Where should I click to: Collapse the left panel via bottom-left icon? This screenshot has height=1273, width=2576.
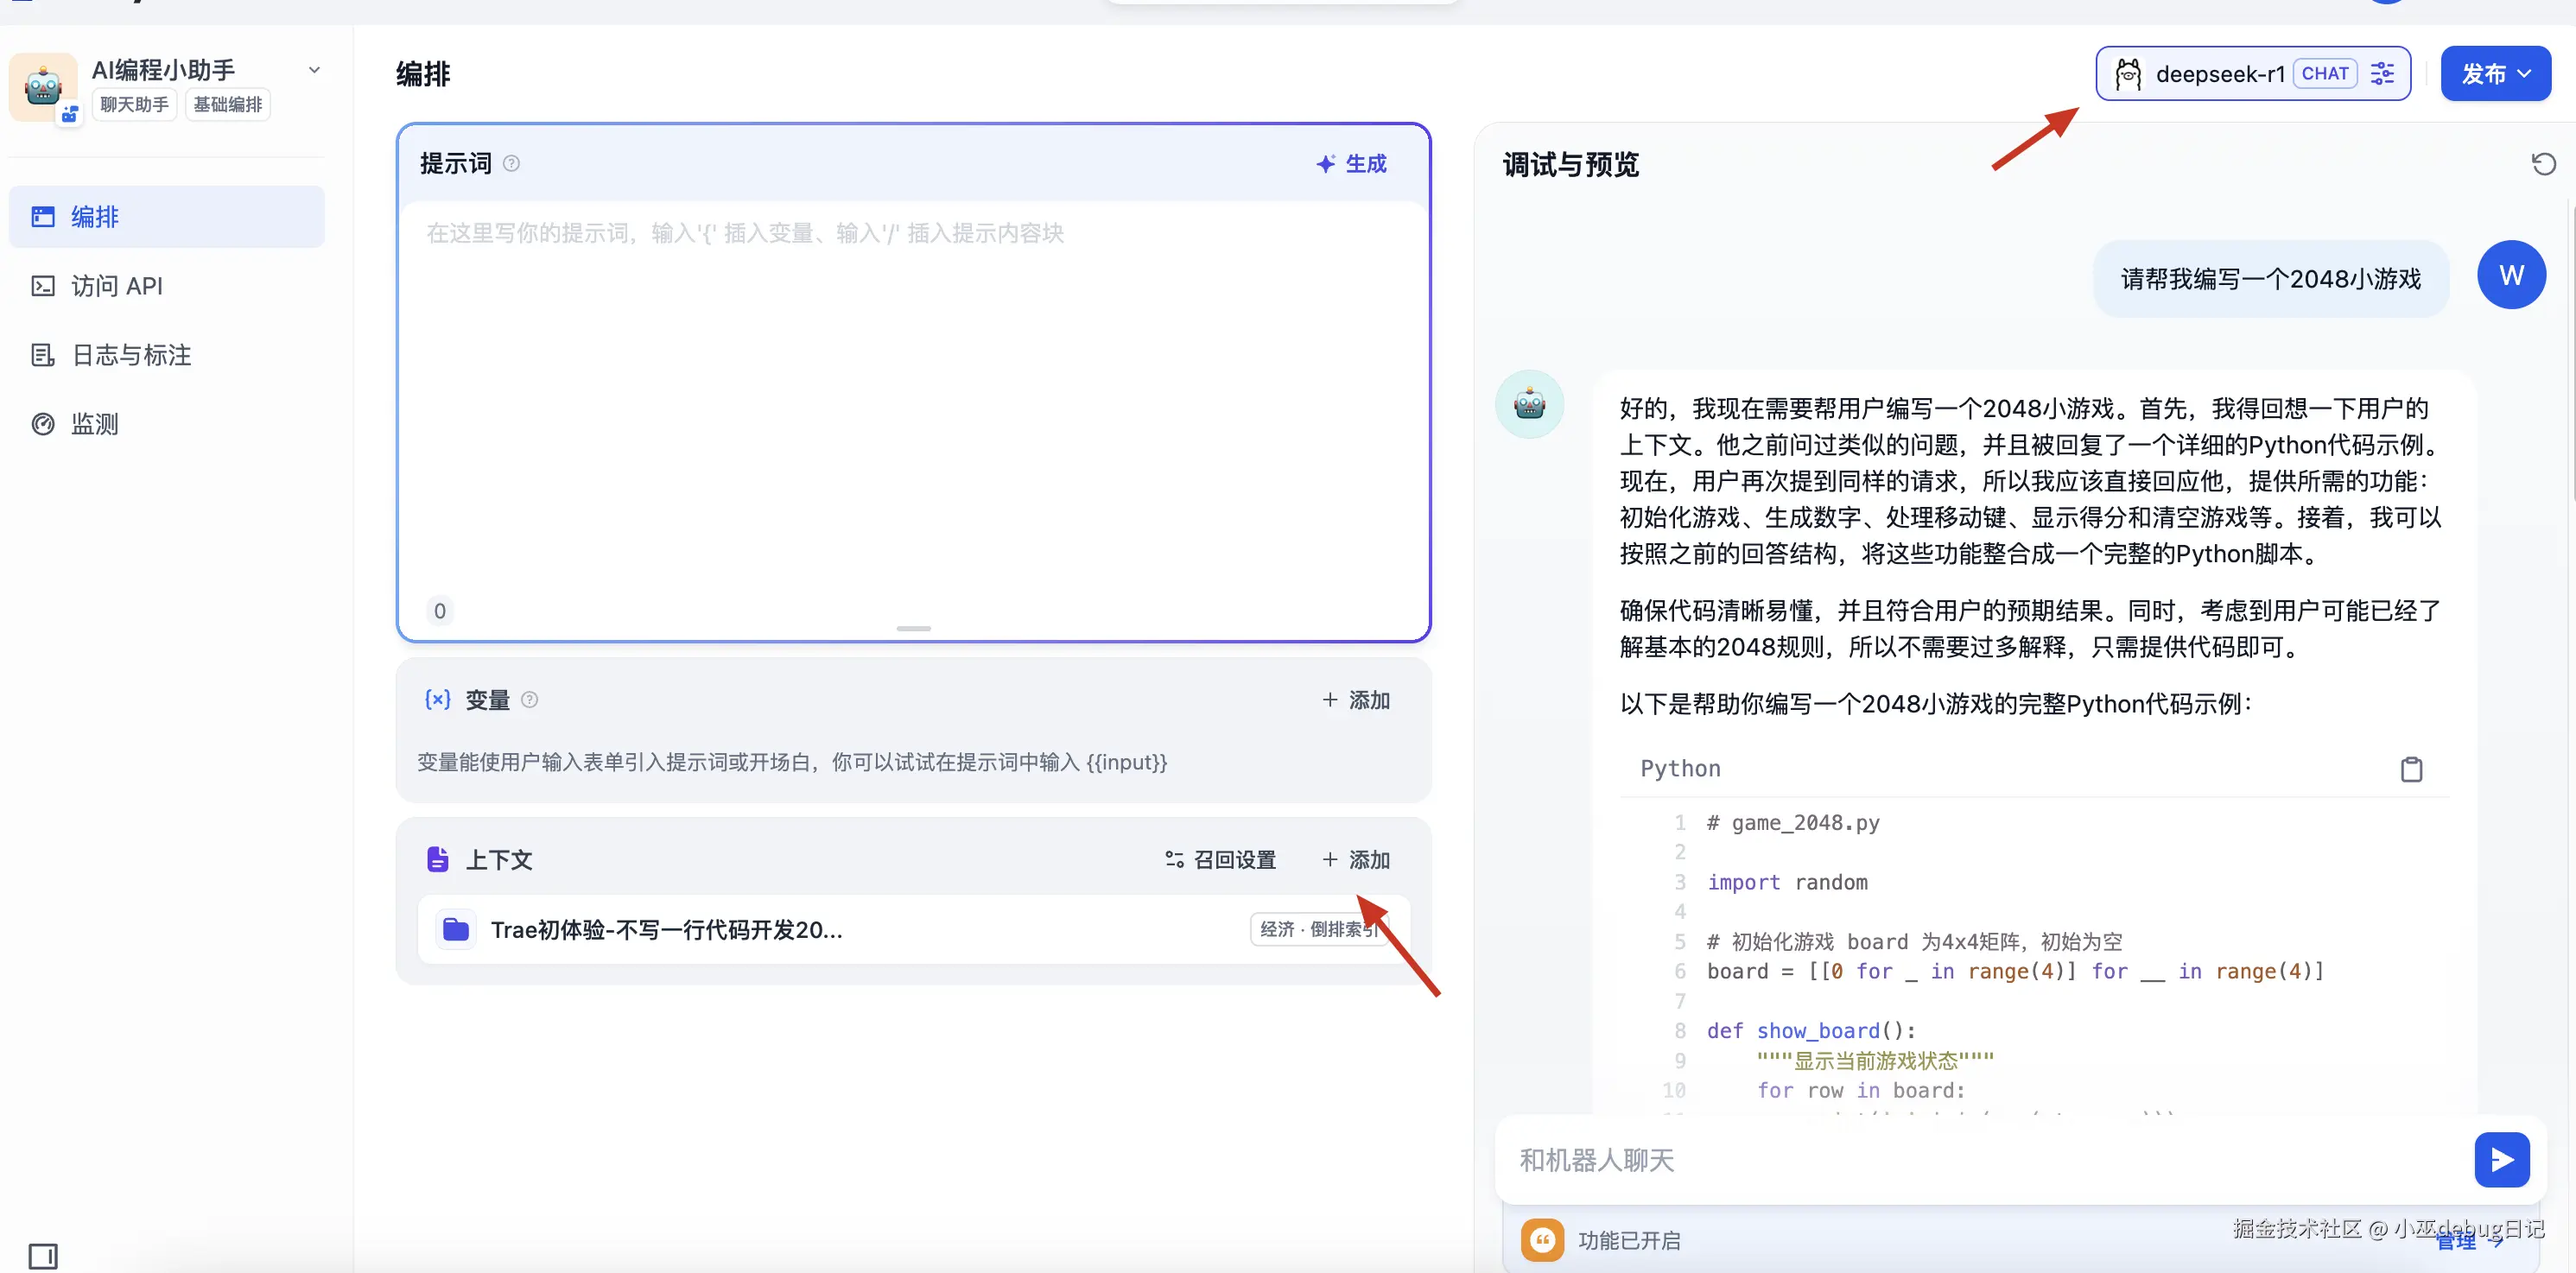pyautogui.click(x=44, y=1255)
